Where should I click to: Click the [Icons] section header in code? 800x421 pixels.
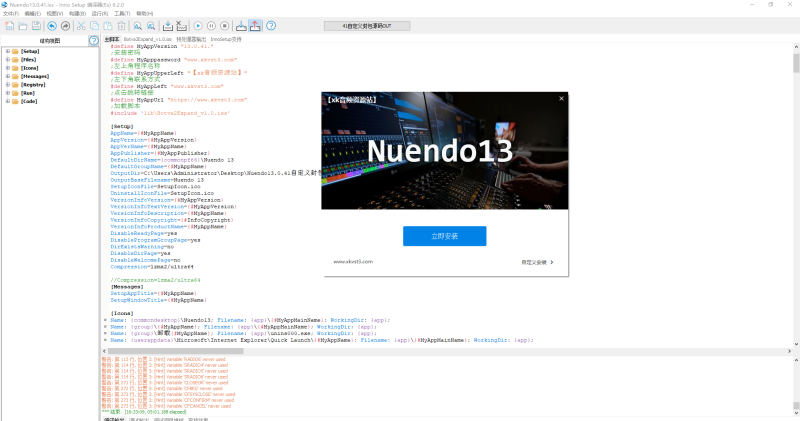coord(122,314)
